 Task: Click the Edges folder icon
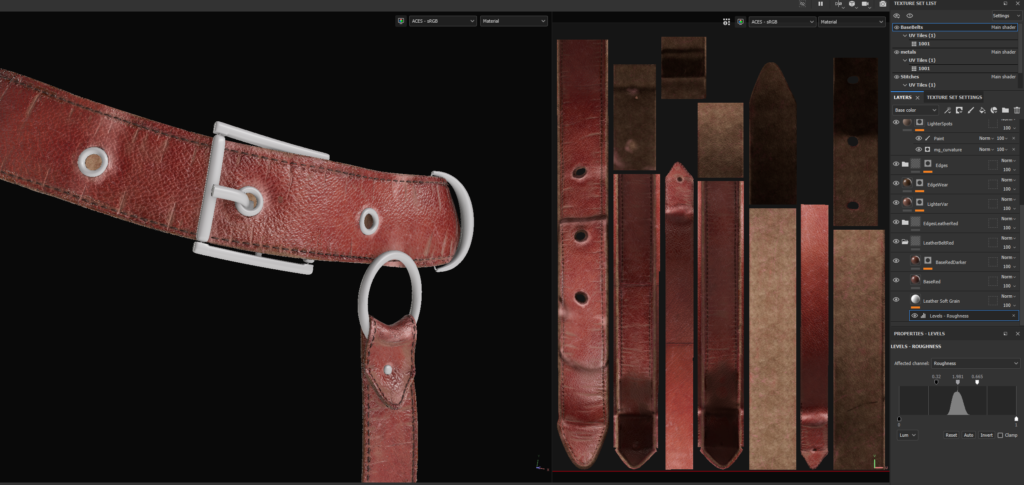905,164
